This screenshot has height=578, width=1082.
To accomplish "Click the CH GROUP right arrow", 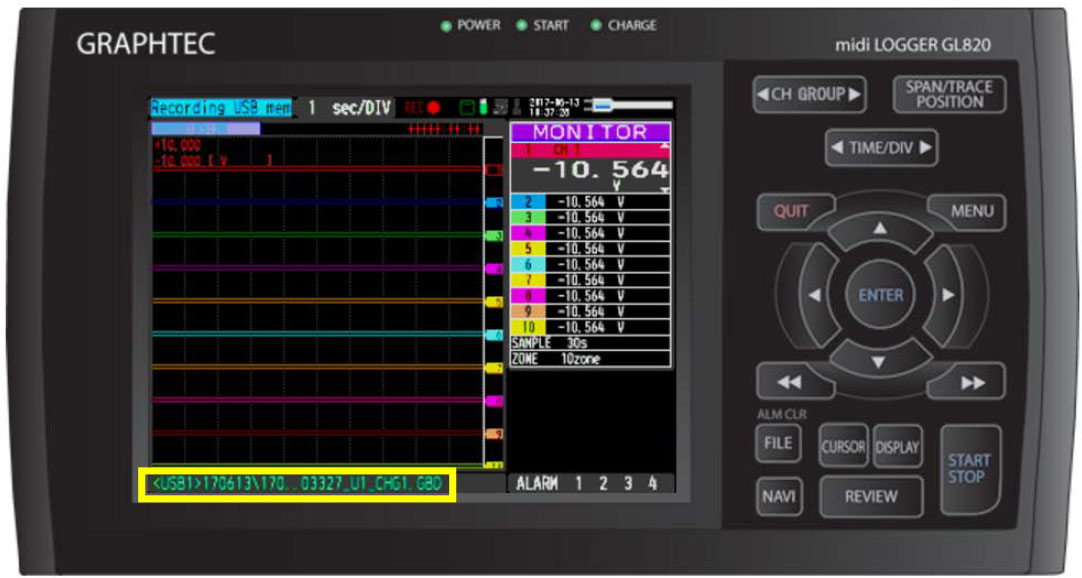I will [x=855, y=94].
